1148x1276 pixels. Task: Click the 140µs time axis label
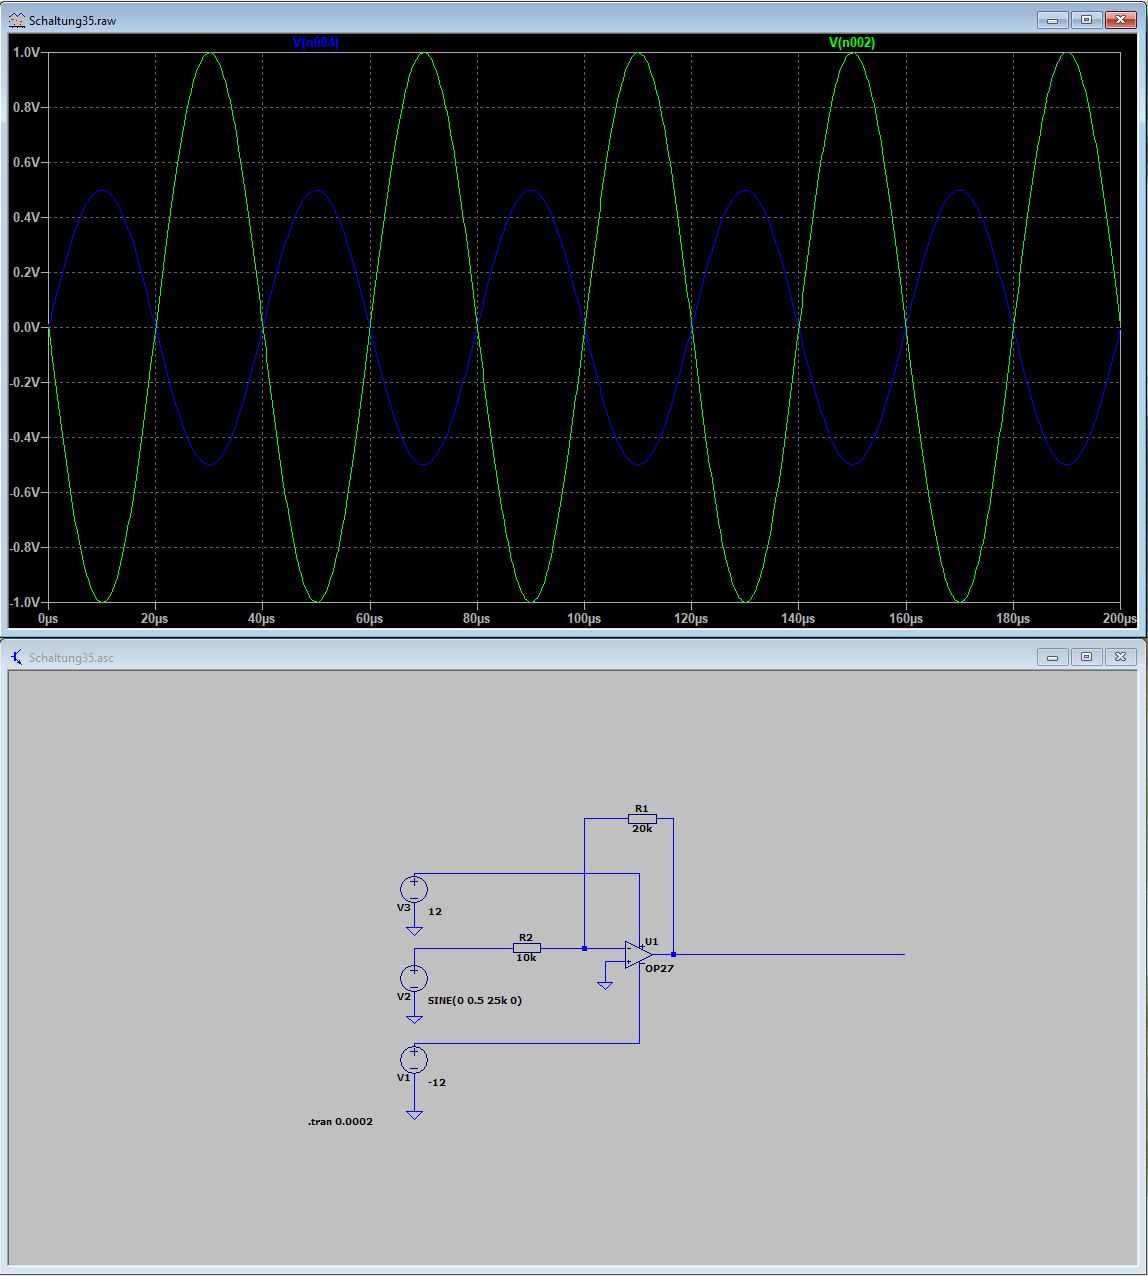798,619
